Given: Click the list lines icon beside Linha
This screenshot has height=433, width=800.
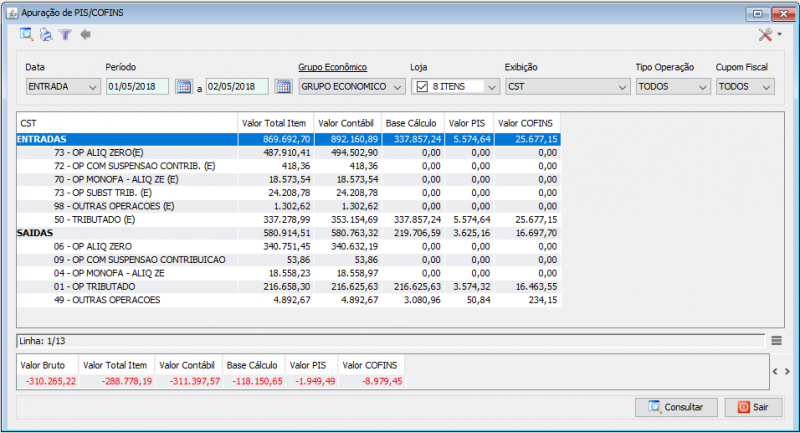Looking at the screenshot, I should pyautogui.click(x=777, y=341).
